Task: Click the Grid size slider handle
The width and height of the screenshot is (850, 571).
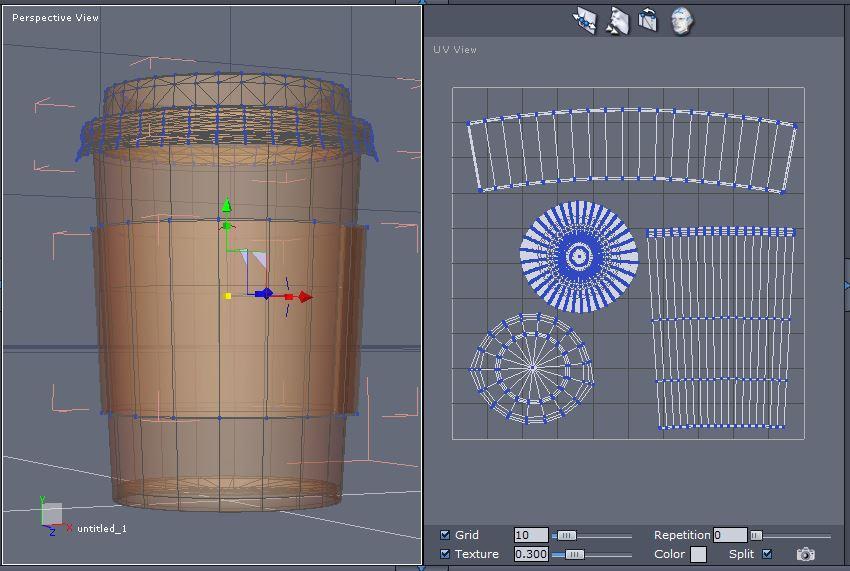Action: point(566,535)
